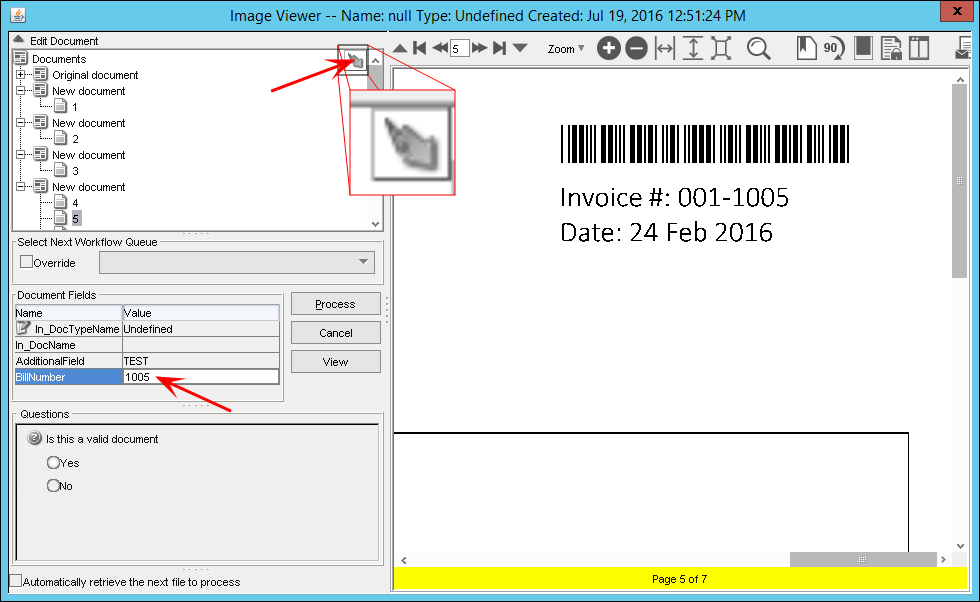Collapse the New document containing page 3

[x=21, y=154]
